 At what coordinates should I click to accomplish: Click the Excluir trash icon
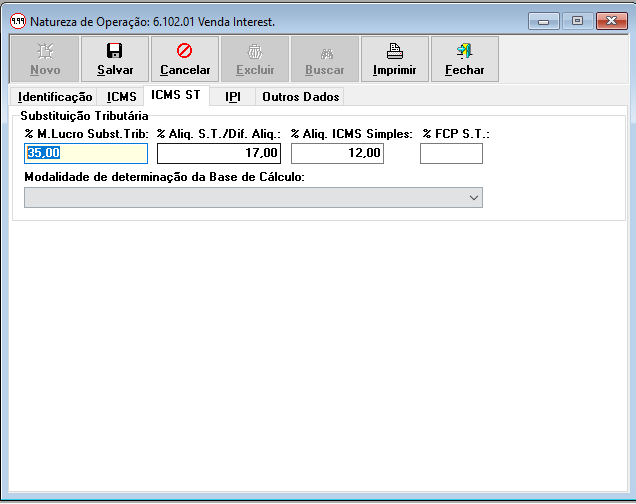[x=255, y=51]
